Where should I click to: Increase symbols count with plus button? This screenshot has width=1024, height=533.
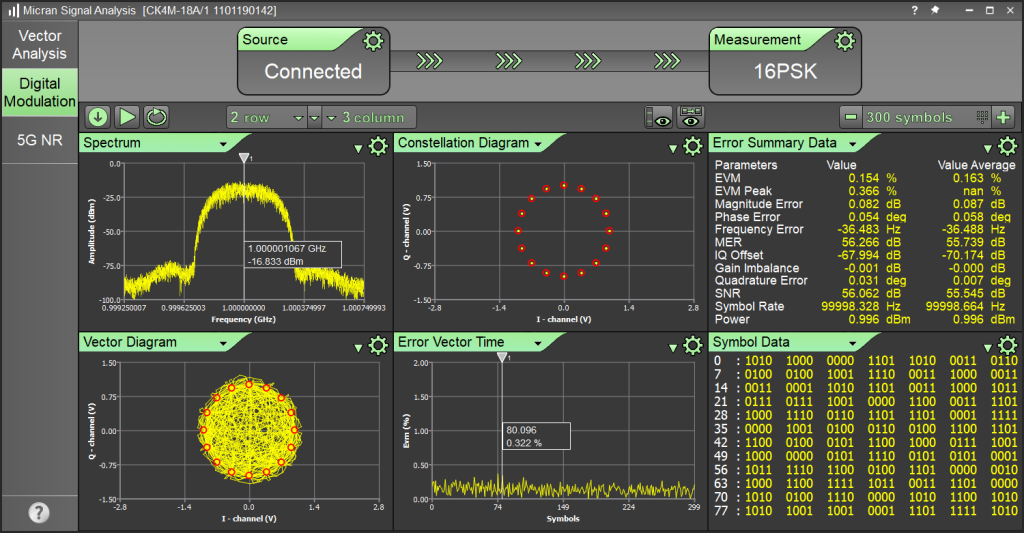pos(1003,117)
